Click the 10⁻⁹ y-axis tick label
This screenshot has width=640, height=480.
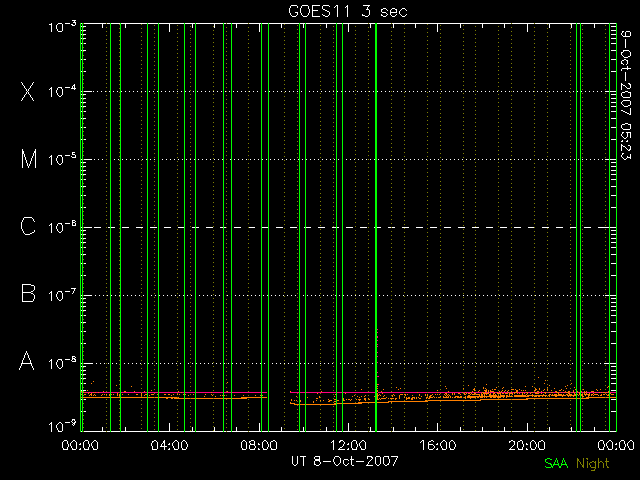point(62,426)
